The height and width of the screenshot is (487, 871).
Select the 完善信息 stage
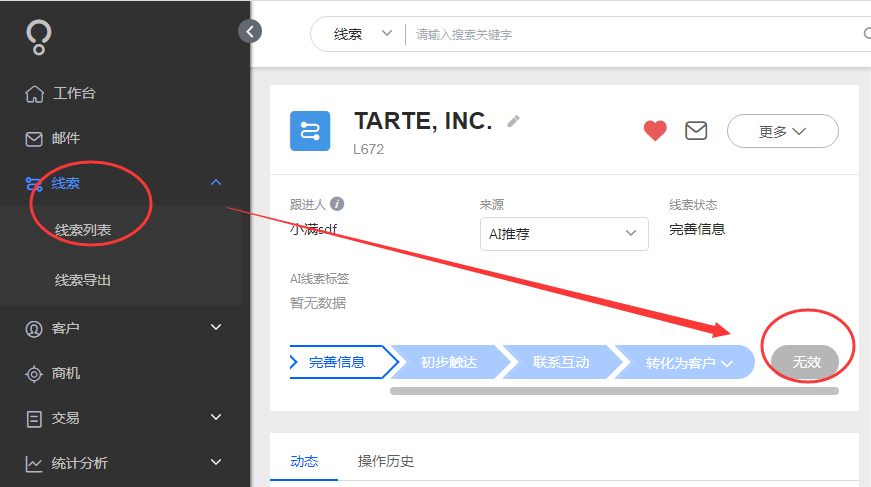(344, 363)
